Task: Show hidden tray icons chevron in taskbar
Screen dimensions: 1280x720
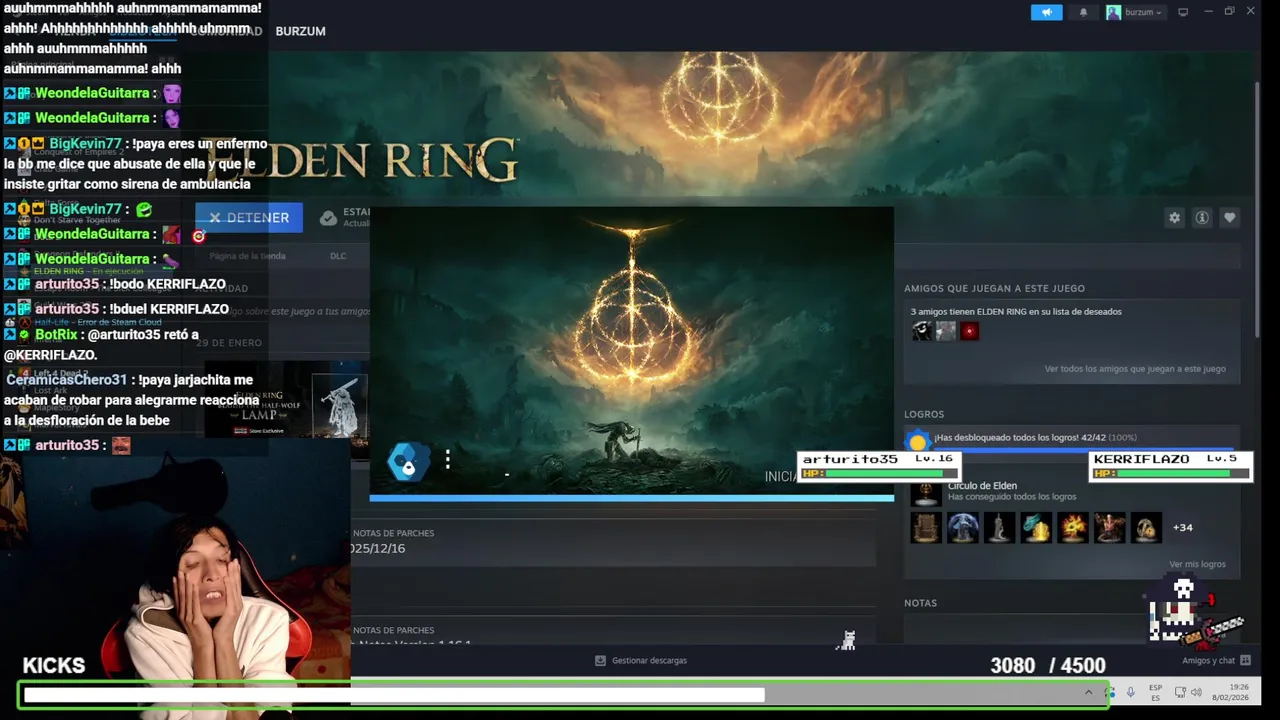Action: pos(1088,692)
